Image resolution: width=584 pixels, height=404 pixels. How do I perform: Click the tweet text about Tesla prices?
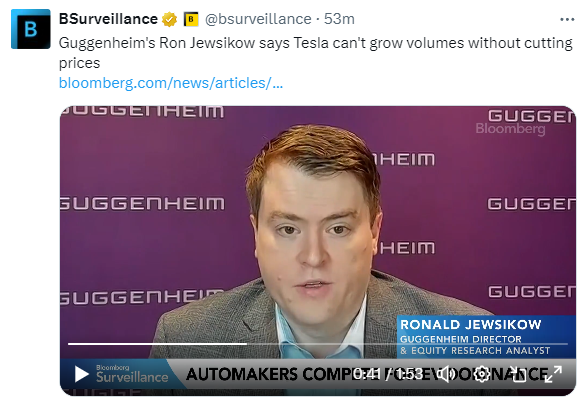pyautogui.click(x=315, y=53)
